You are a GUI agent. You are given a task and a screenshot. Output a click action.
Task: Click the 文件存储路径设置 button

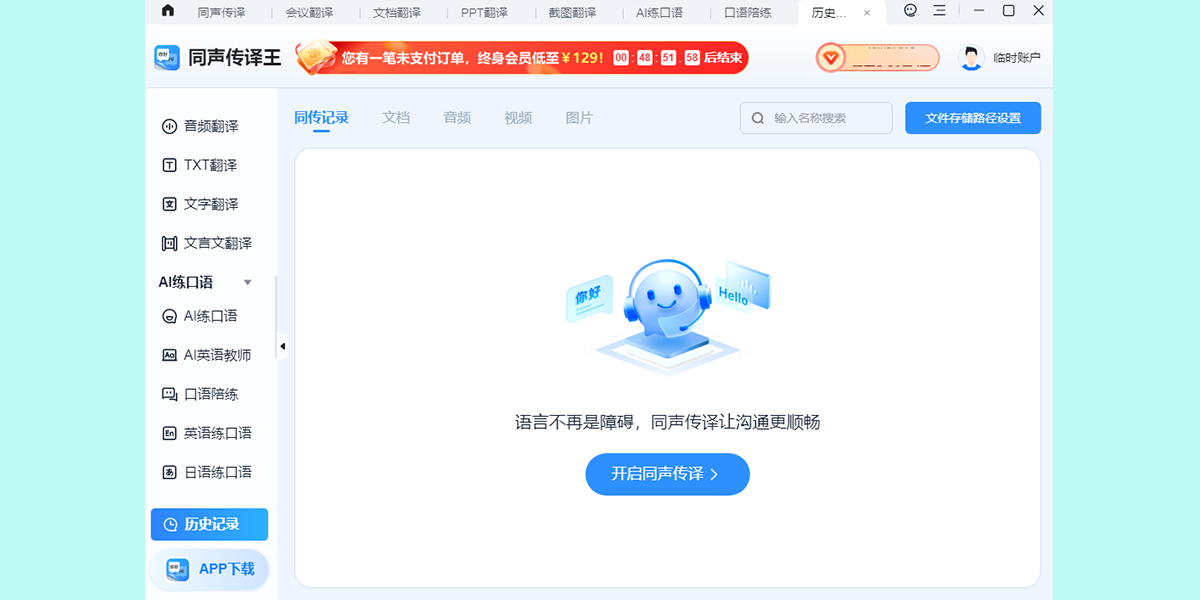(x=973, y=118)
